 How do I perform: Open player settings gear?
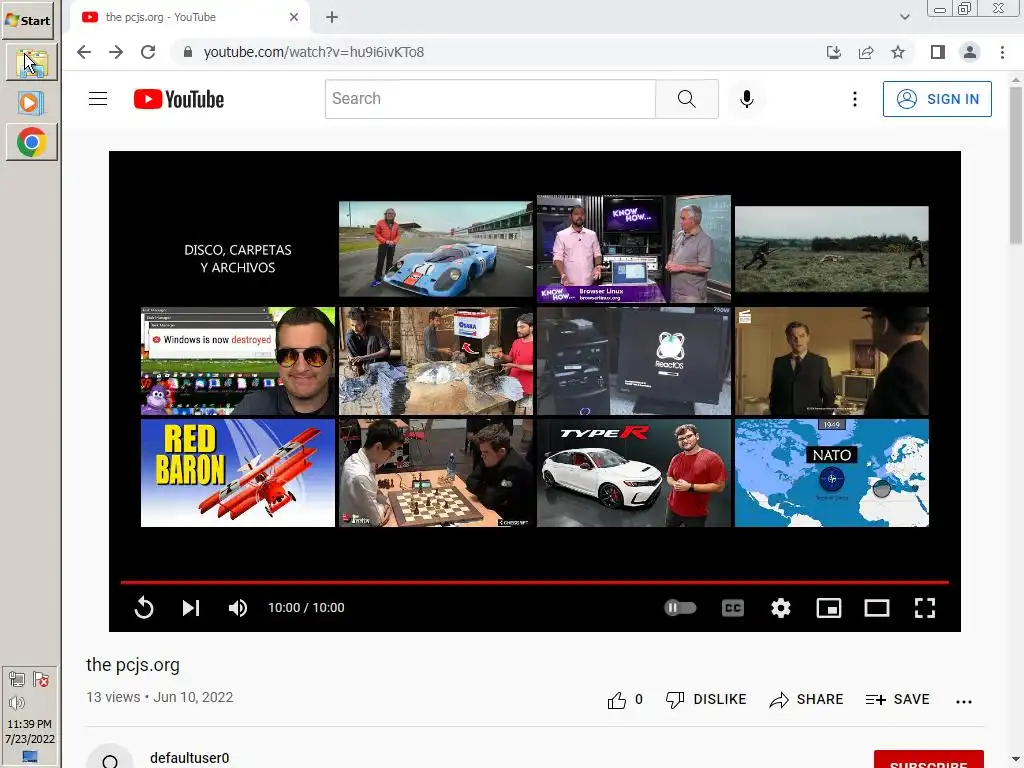(x=780, y=608)
